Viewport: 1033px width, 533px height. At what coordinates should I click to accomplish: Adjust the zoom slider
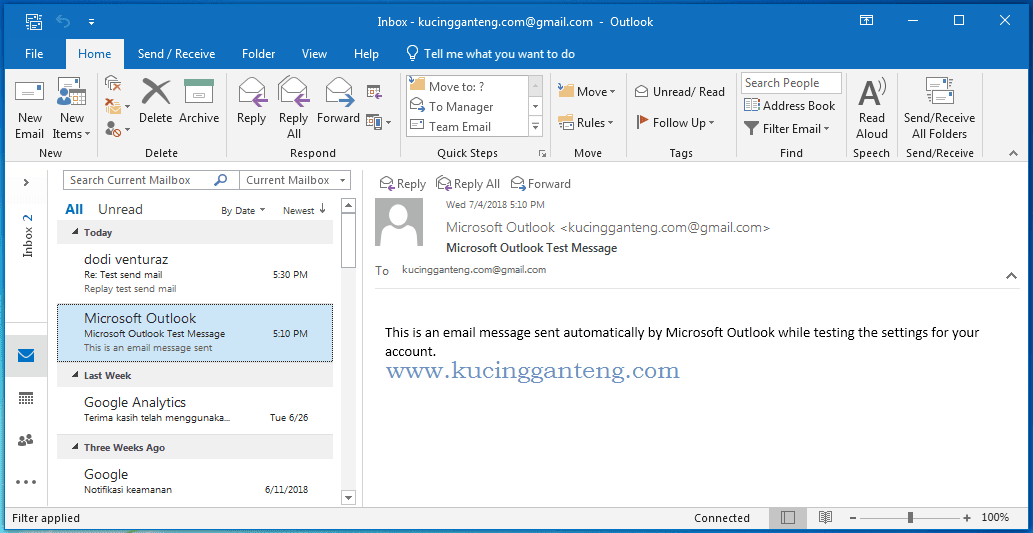pyautogui.click(x=910, y=518)
